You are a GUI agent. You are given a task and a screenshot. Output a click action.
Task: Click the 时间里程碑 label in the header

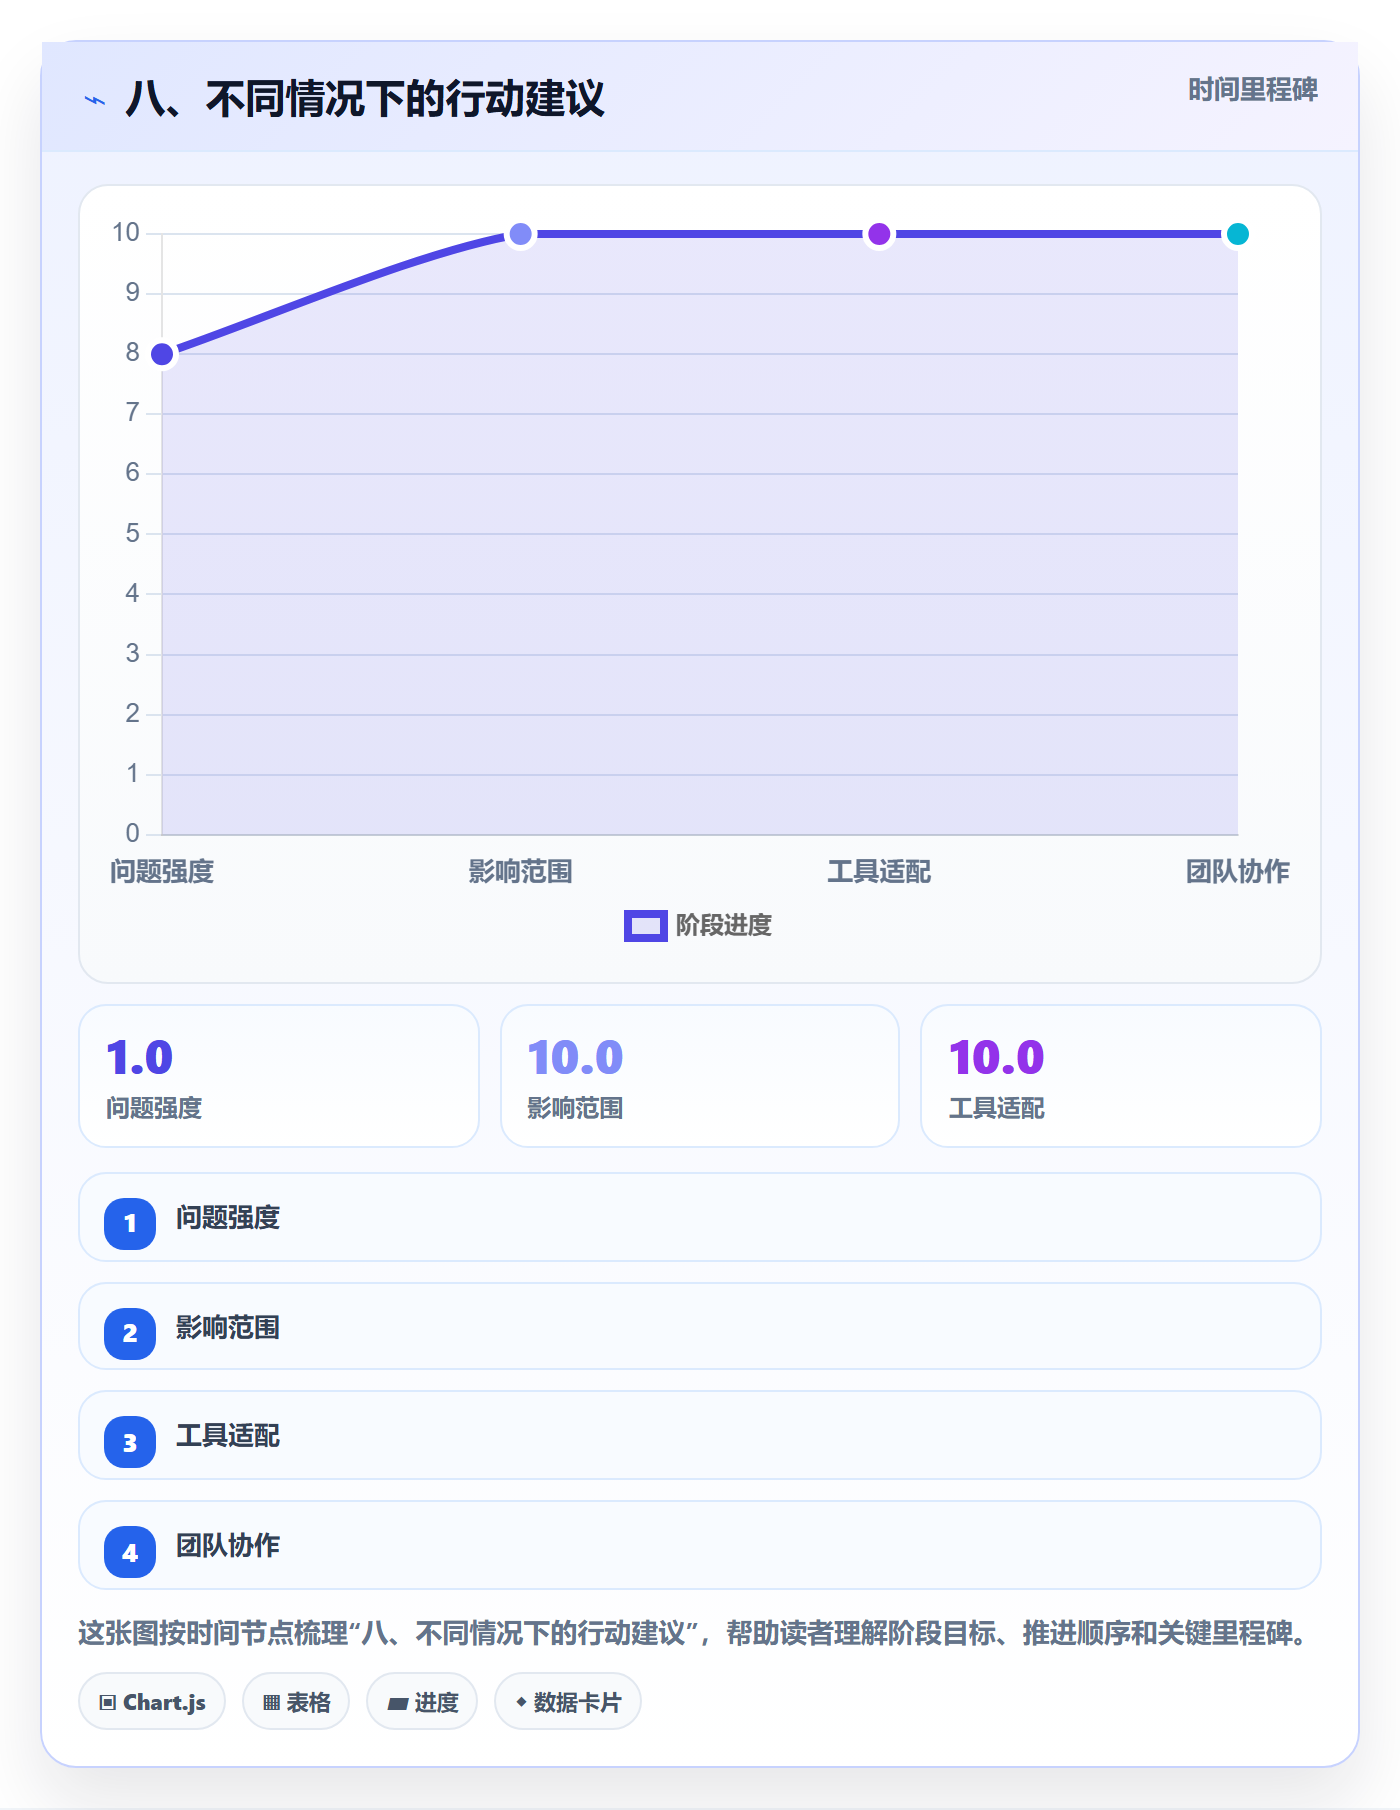coord(1253,90)
